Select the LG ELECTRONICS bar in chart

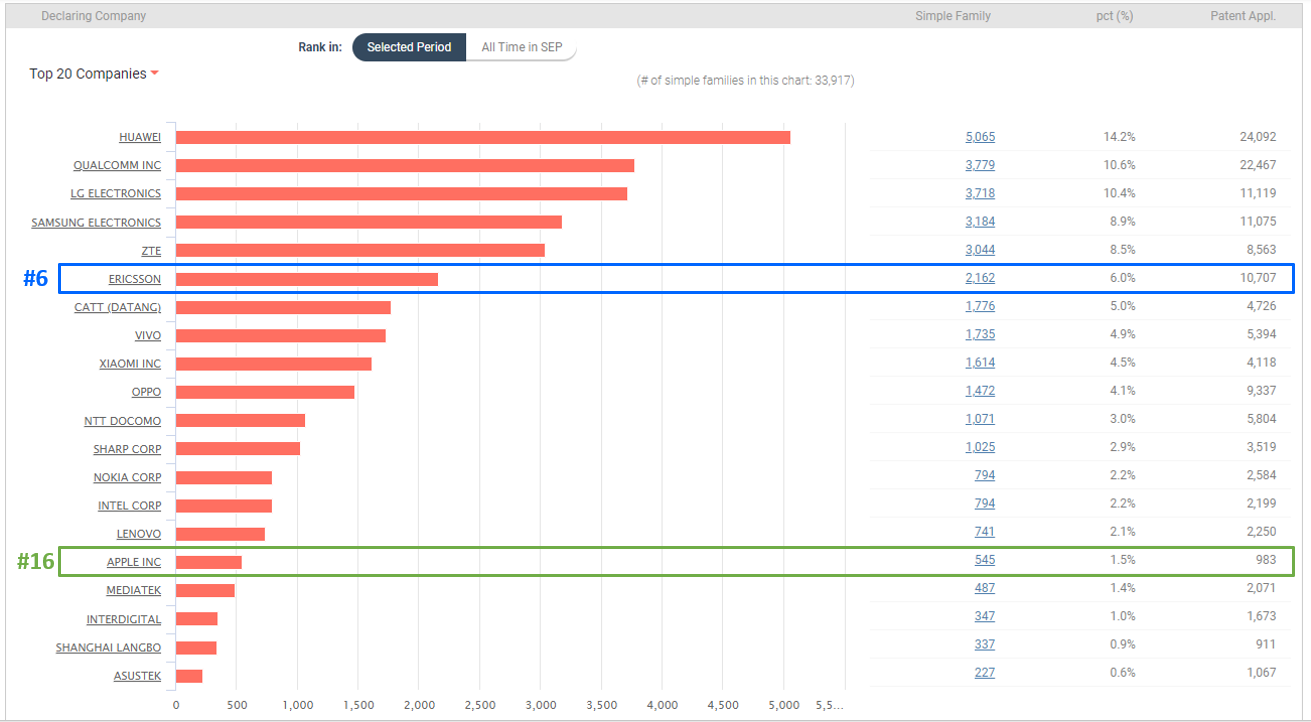coord(402,193)
